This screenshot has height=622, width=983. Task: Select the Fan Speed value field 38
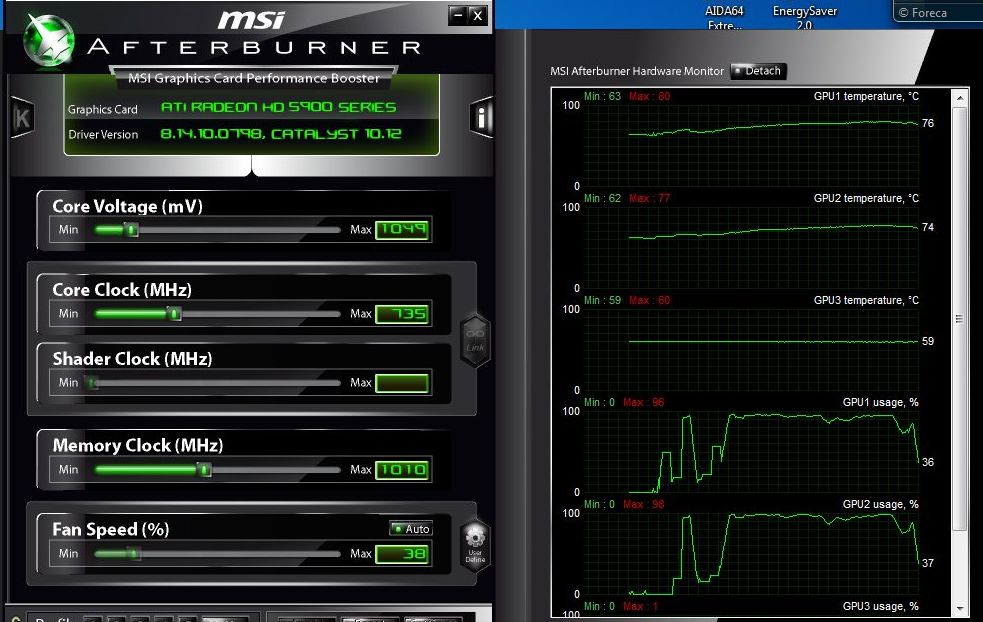(402, 554)
